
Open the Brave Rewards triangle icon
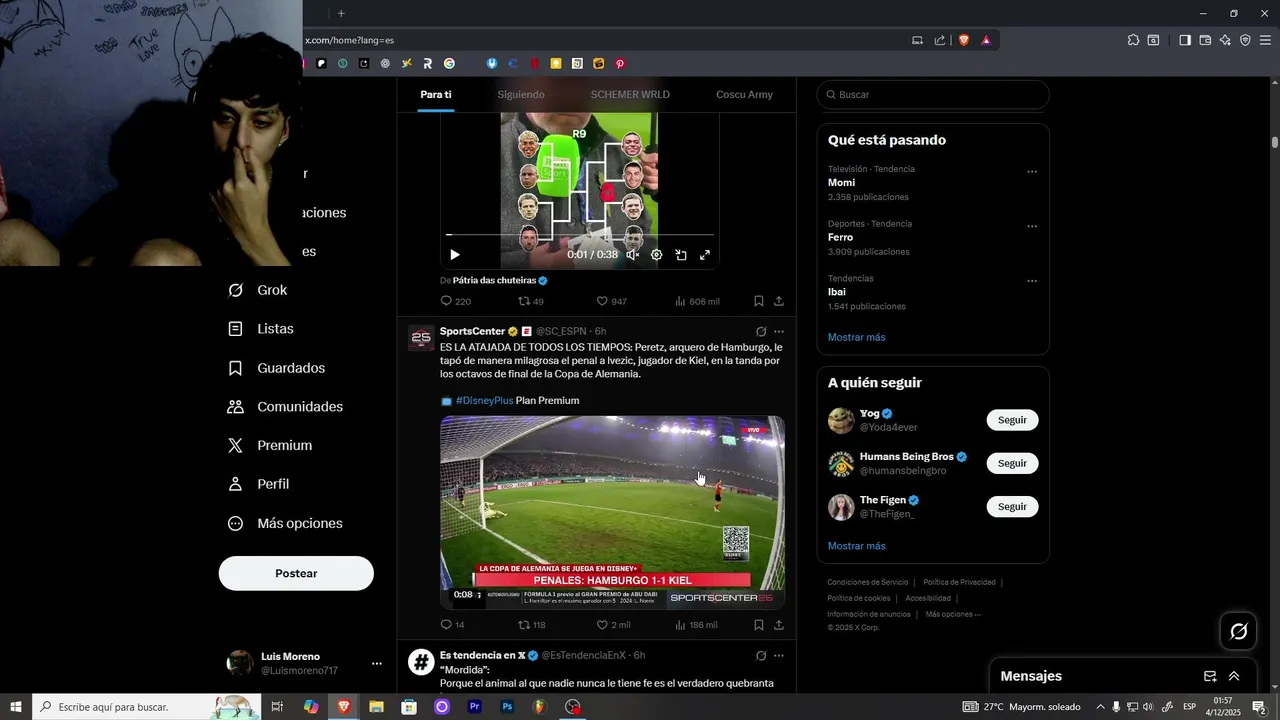click(986, 40)
